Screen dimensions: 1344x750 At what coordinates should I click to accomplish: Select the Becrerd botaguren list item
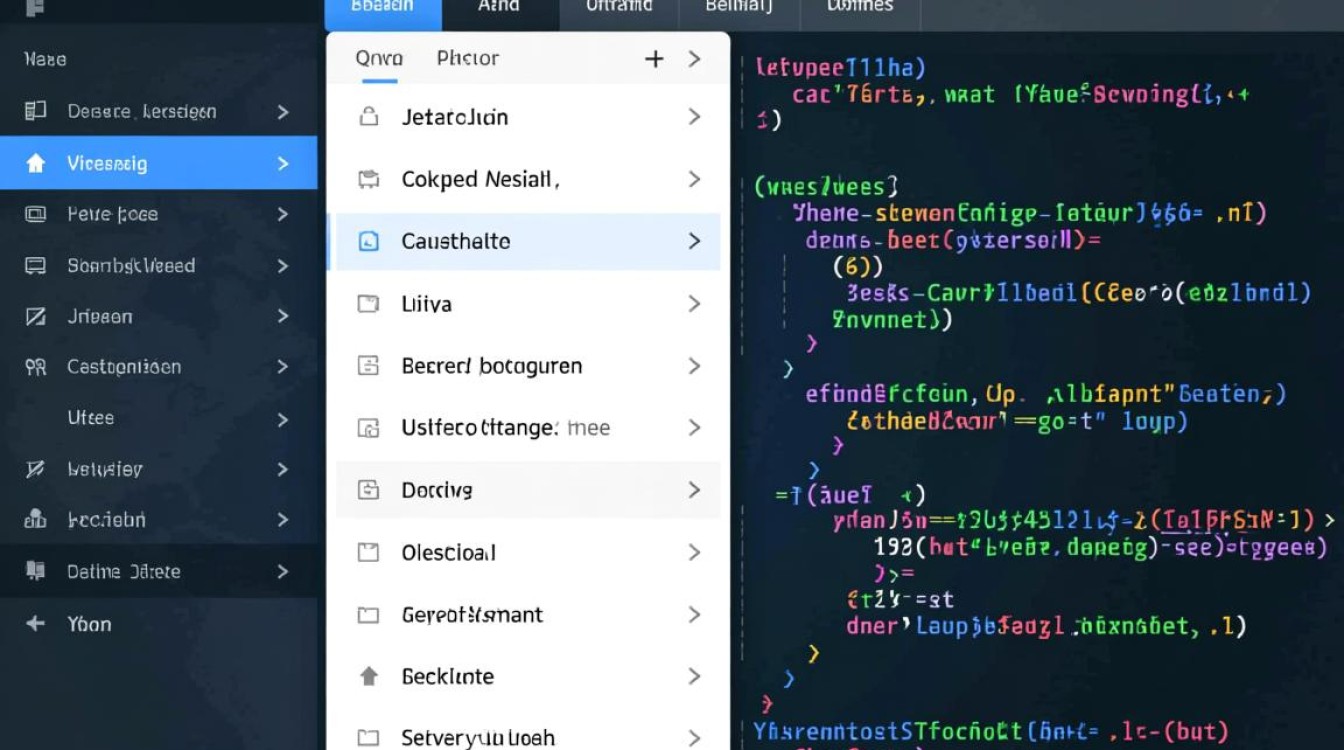coord(491,366)
